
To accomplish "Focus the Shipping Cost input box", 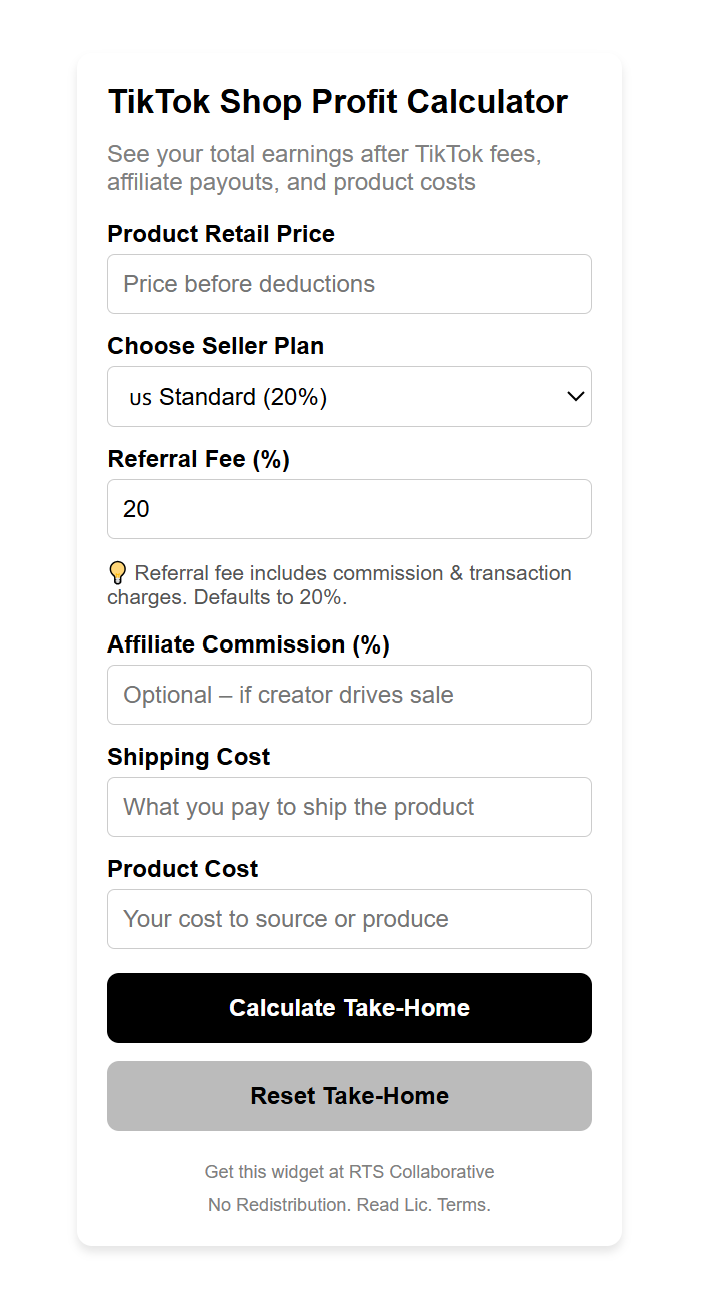I will pyautogui.click(x=349, y=807).
